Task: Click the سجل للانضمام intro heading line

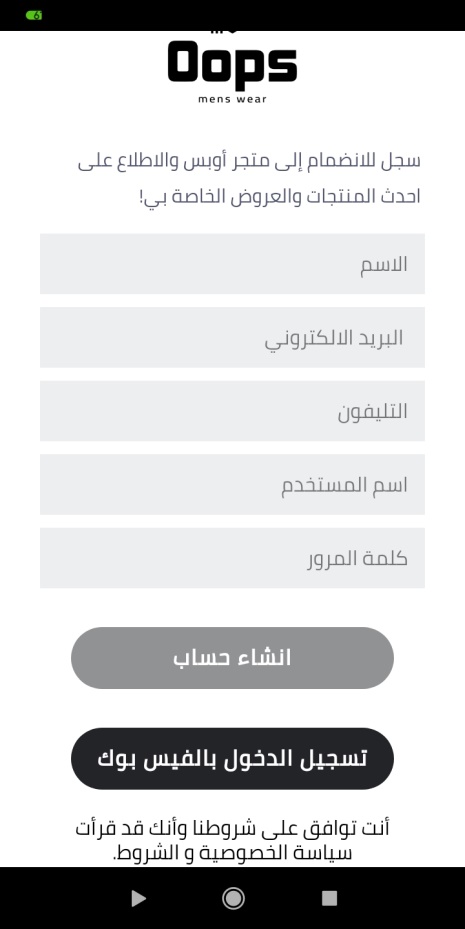Action: pos(249,161)
